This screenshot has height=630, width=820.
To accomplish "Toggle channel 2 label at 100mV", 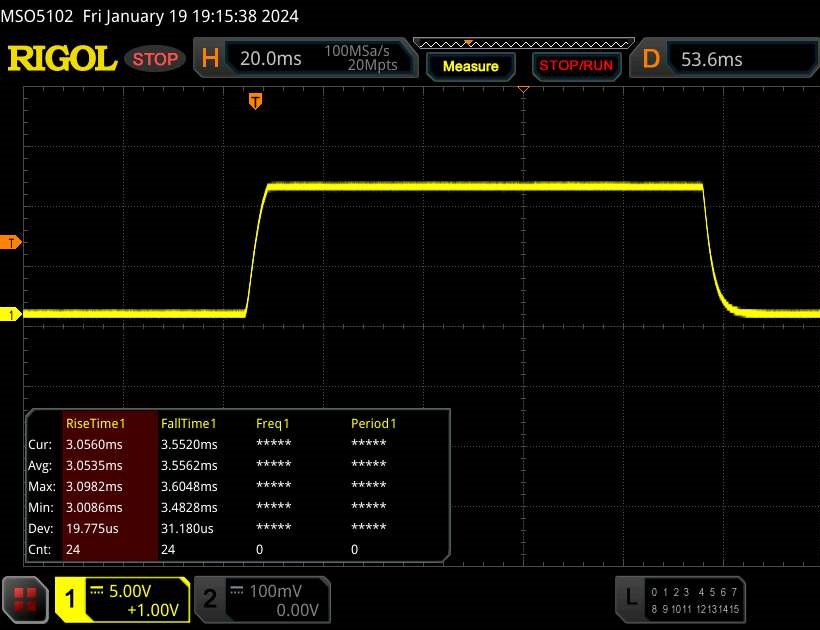I will (210, 599).
